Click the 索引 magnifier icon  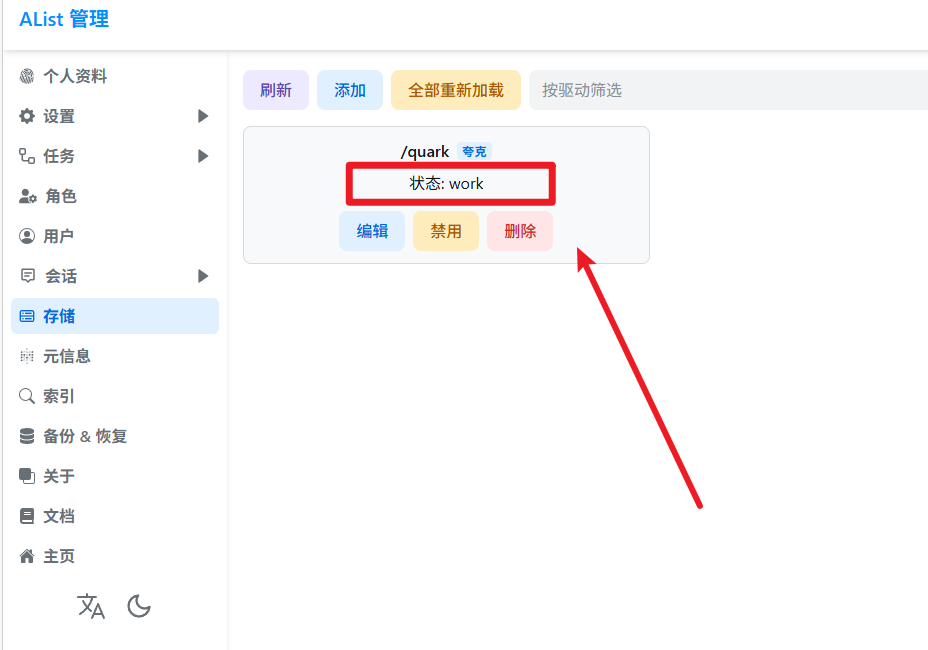pos(27,396)
